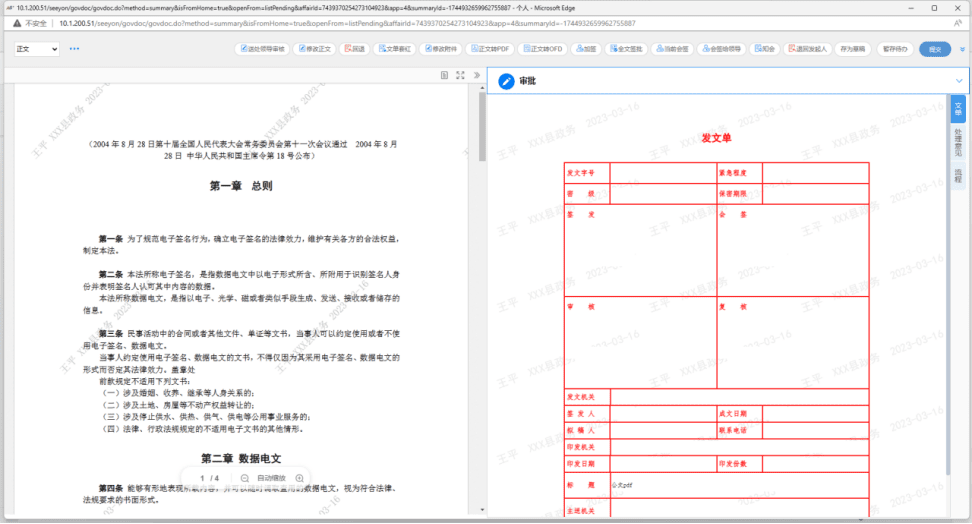Click the blue pencil 审批 icon

506,81
